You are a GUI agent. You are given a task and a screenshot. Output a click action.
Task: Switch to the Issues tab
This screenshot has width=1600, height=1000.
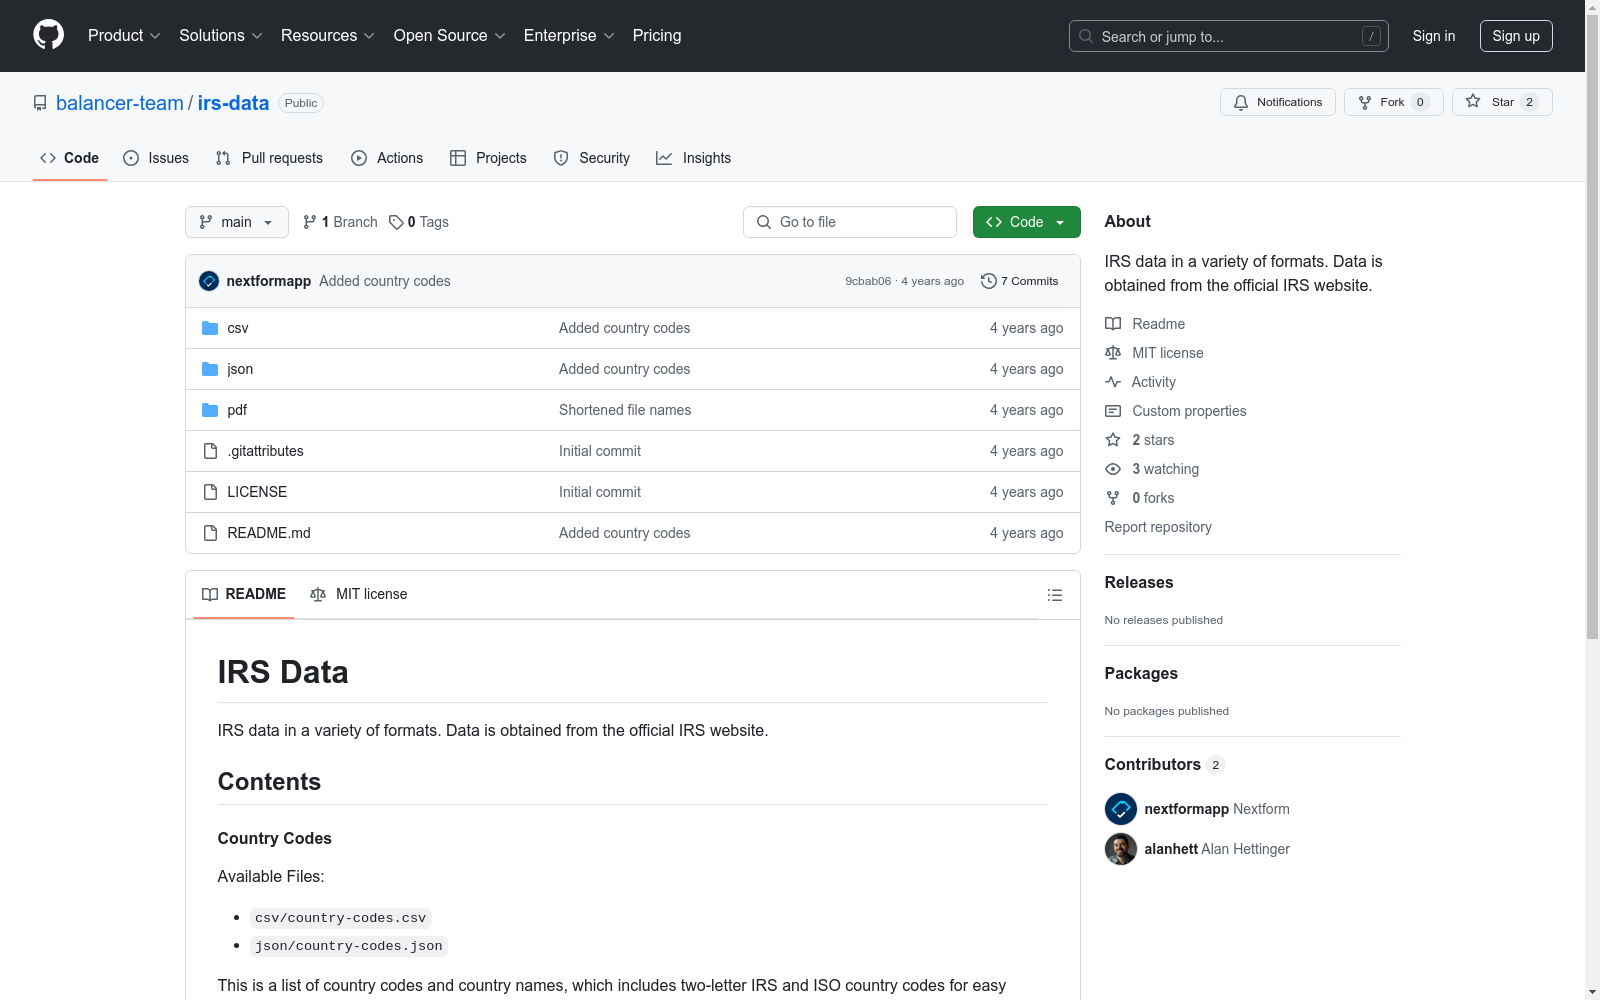point(156,158)
